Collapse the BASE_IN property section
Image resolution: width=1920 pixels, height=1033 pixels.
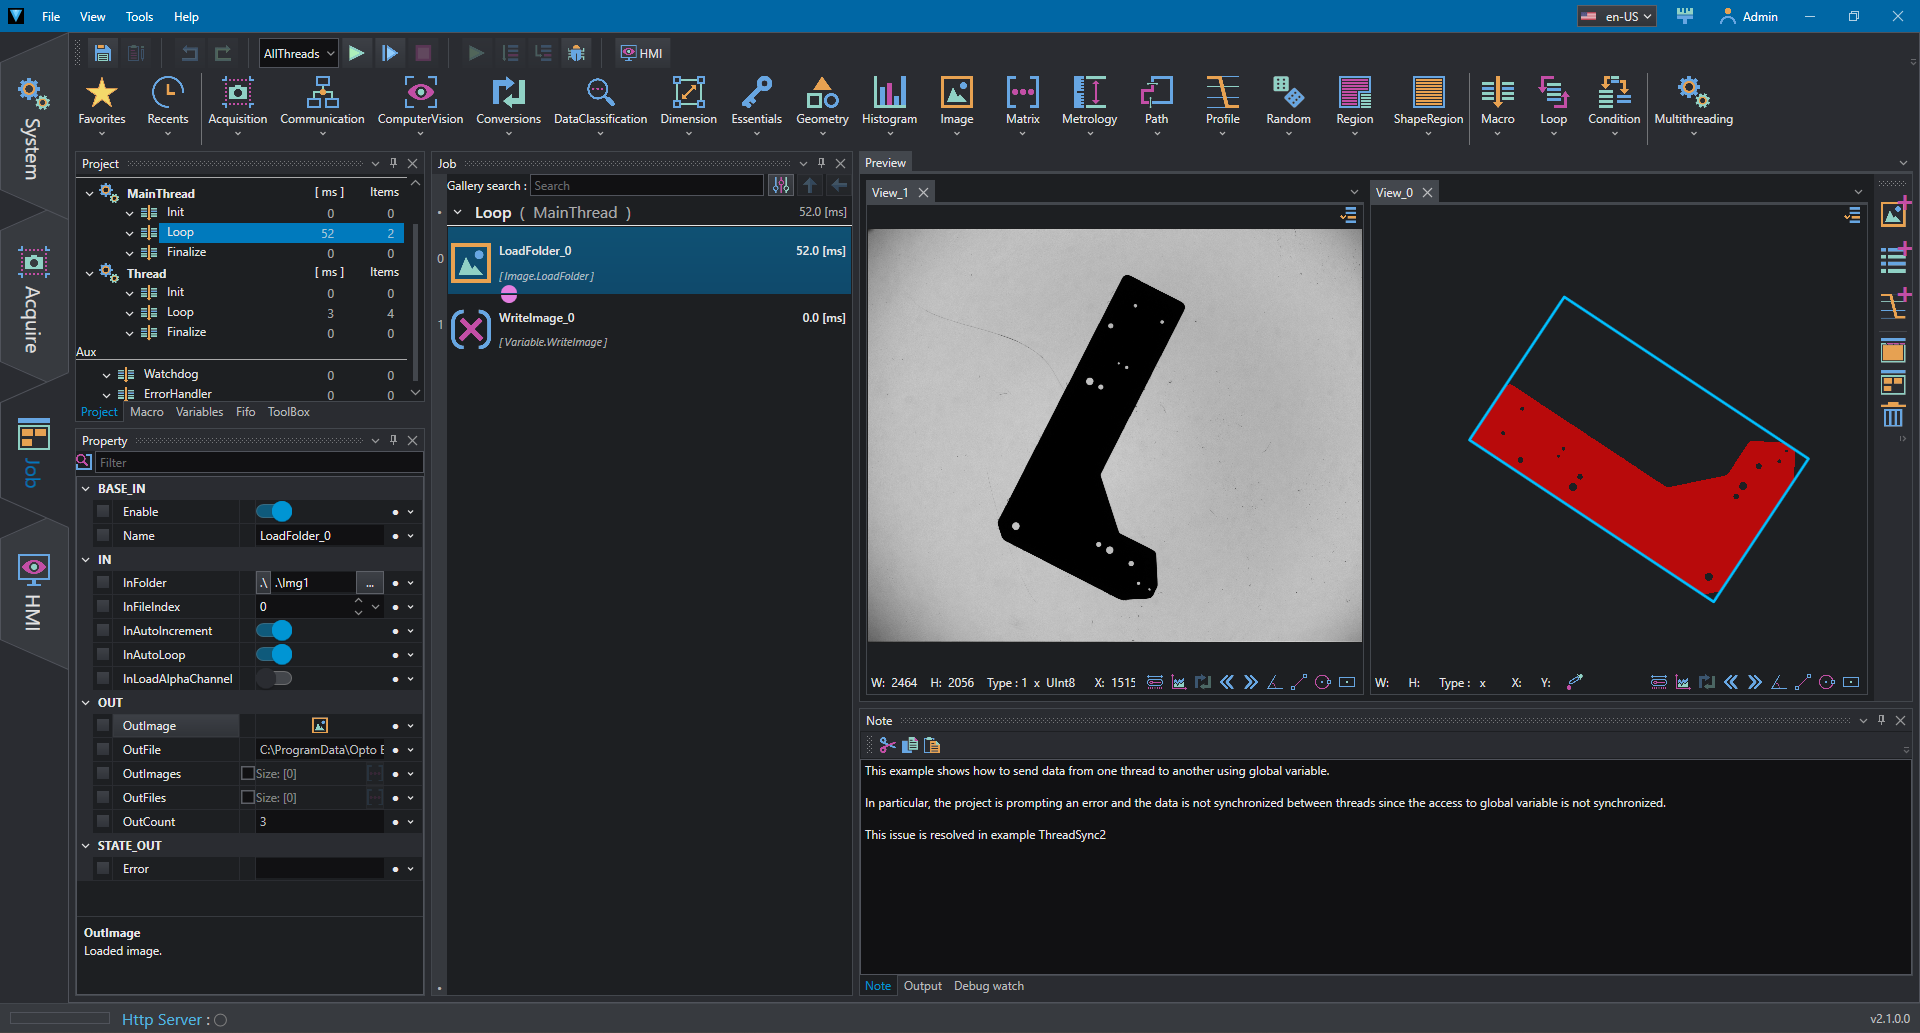[x=86, y=489]
